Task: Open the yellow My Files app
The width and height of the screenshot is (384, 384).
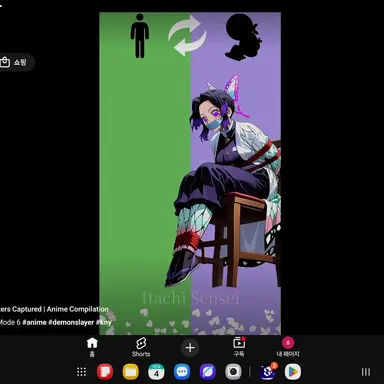Action: pos(130,372)
